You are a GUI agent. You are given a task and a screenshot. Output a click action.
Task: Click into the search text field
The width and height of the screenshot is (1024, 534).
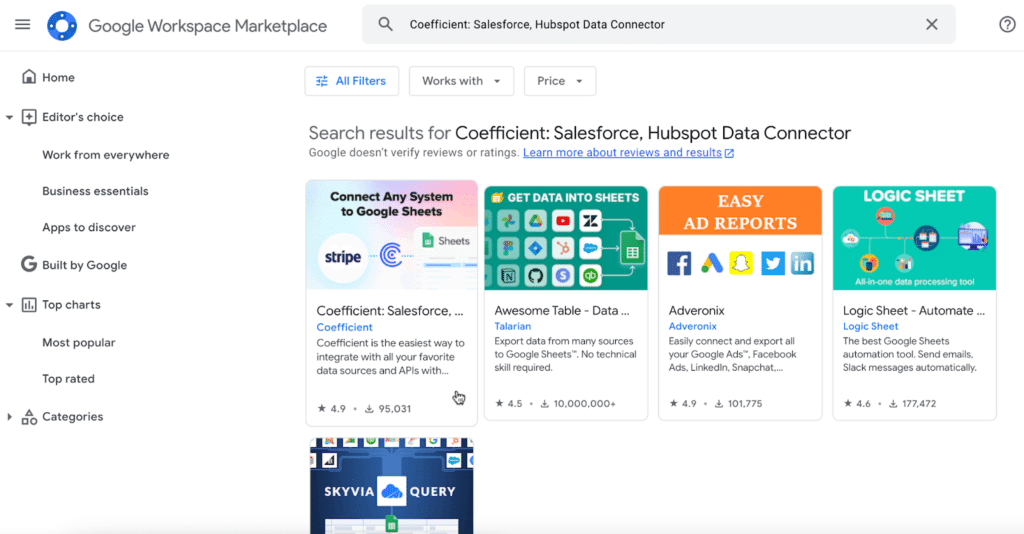[x=650, y=25]
